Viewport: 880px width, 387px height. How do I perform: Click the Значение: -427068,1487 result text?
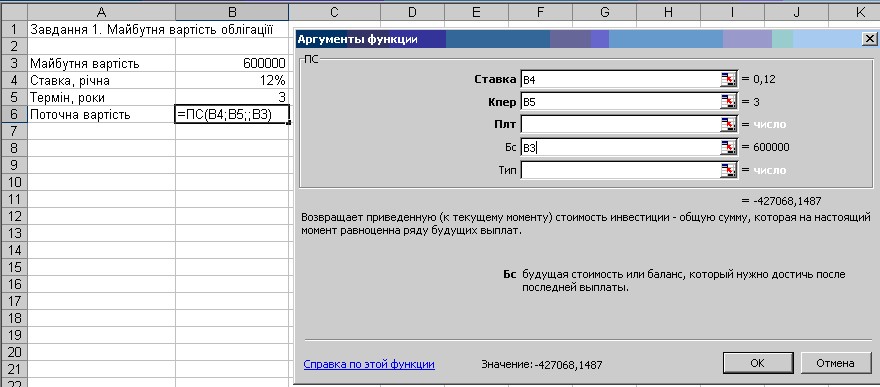point(542,365)
